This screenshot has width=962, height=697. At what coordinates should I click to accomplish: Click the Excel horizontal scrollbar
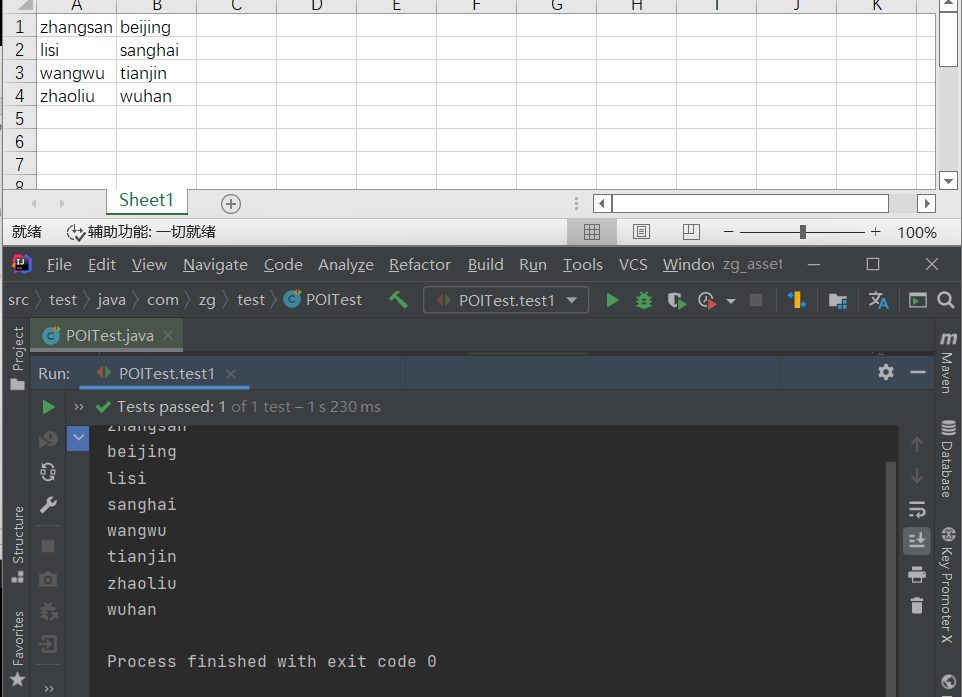750,203
